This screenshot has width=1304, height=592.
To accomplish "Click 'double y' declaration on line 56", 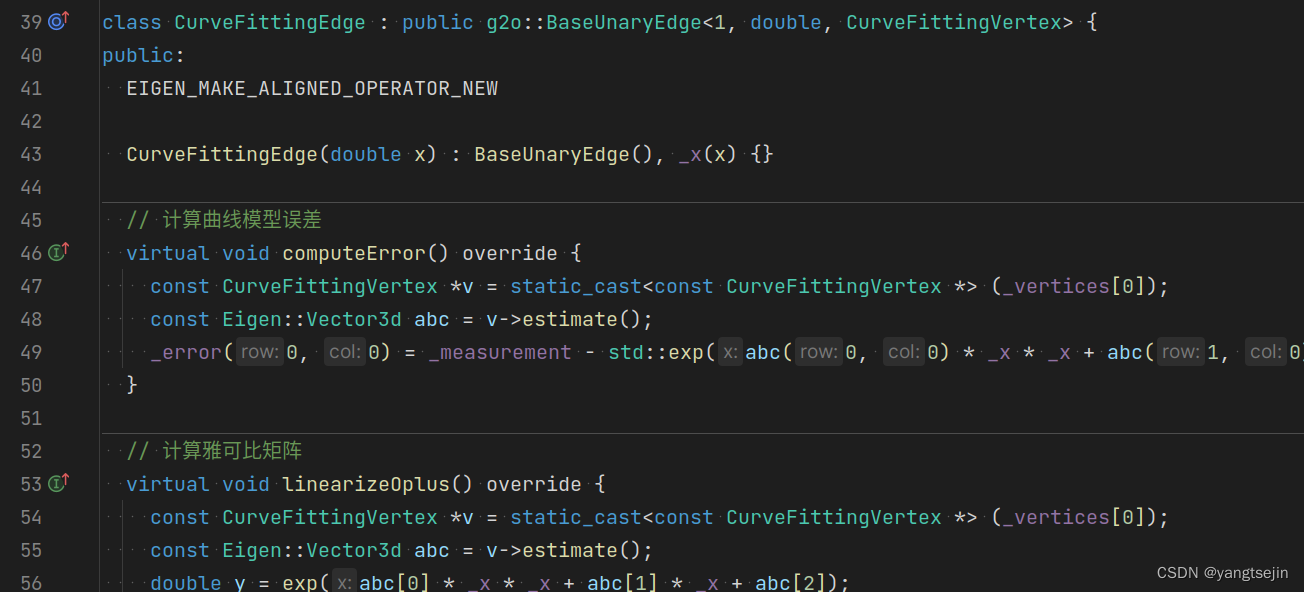I will pos(198,582).
